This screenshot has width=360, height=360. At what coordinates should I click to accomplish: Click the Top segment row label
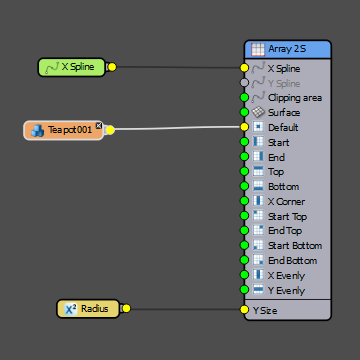coord(276,172)
